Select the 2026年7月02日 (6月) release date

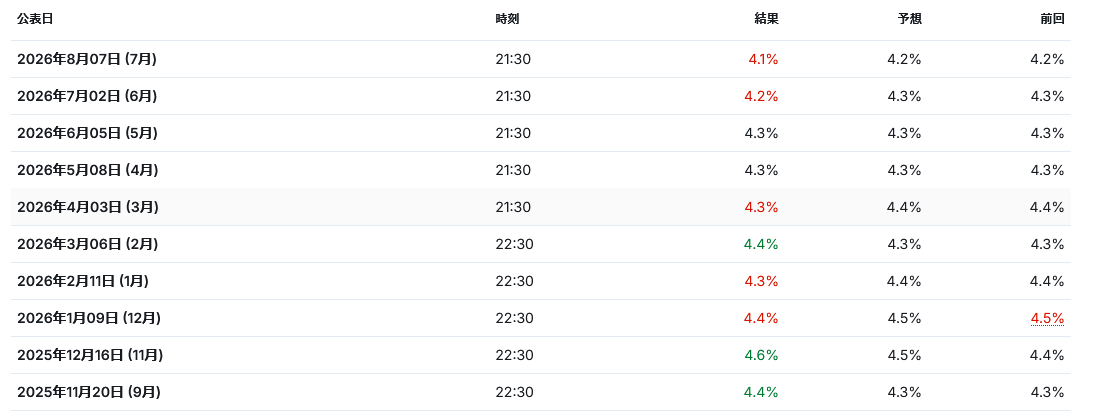tap(87, 96)
